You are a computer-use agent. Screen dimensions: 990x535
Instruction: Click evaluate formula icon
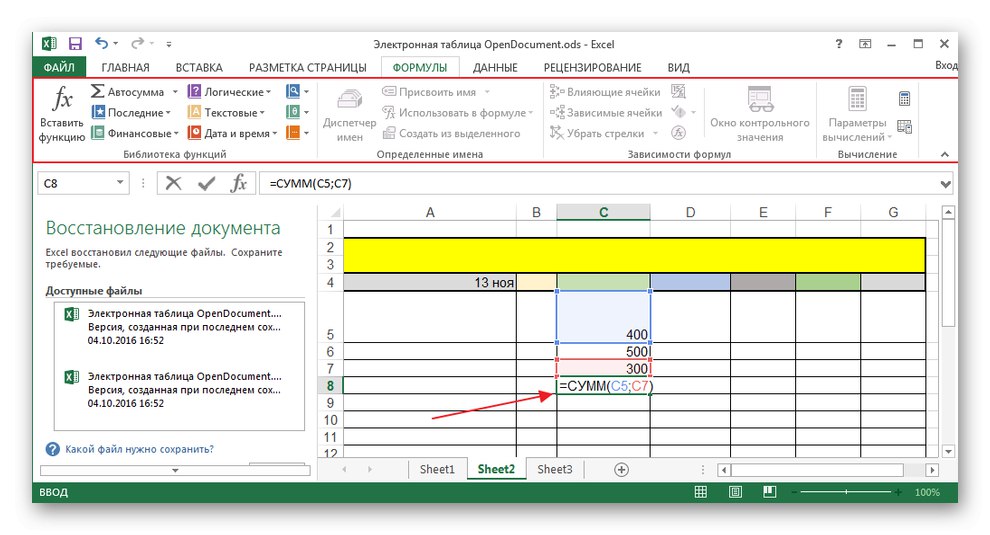pyautogui.click(x=679, y=133)
